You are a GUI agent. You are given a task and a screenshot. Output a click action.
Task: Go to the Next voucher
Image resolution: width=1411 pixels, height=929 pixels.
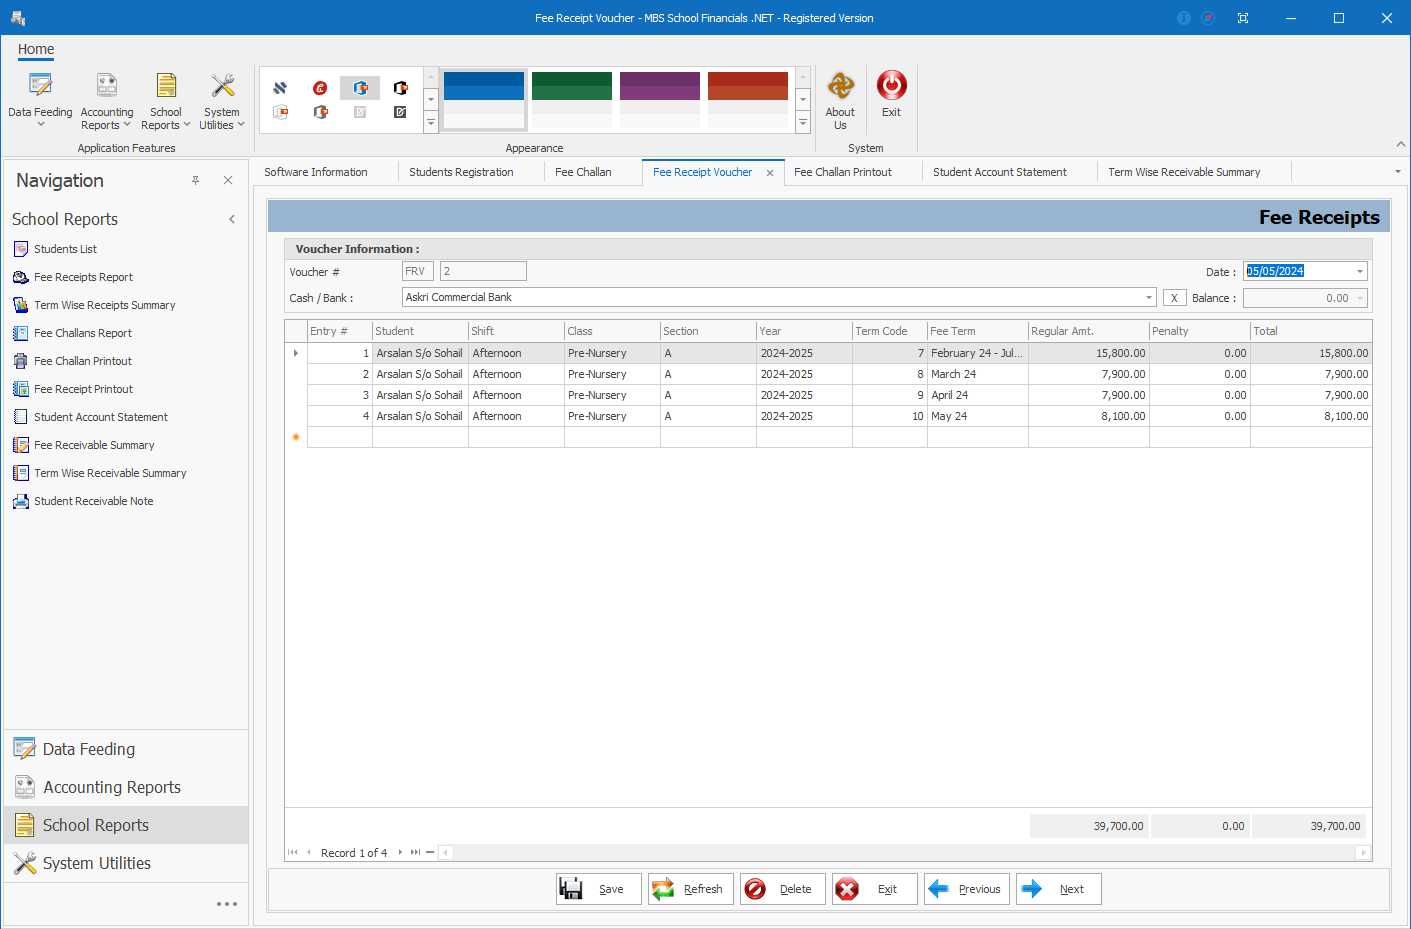(1058, 889)
